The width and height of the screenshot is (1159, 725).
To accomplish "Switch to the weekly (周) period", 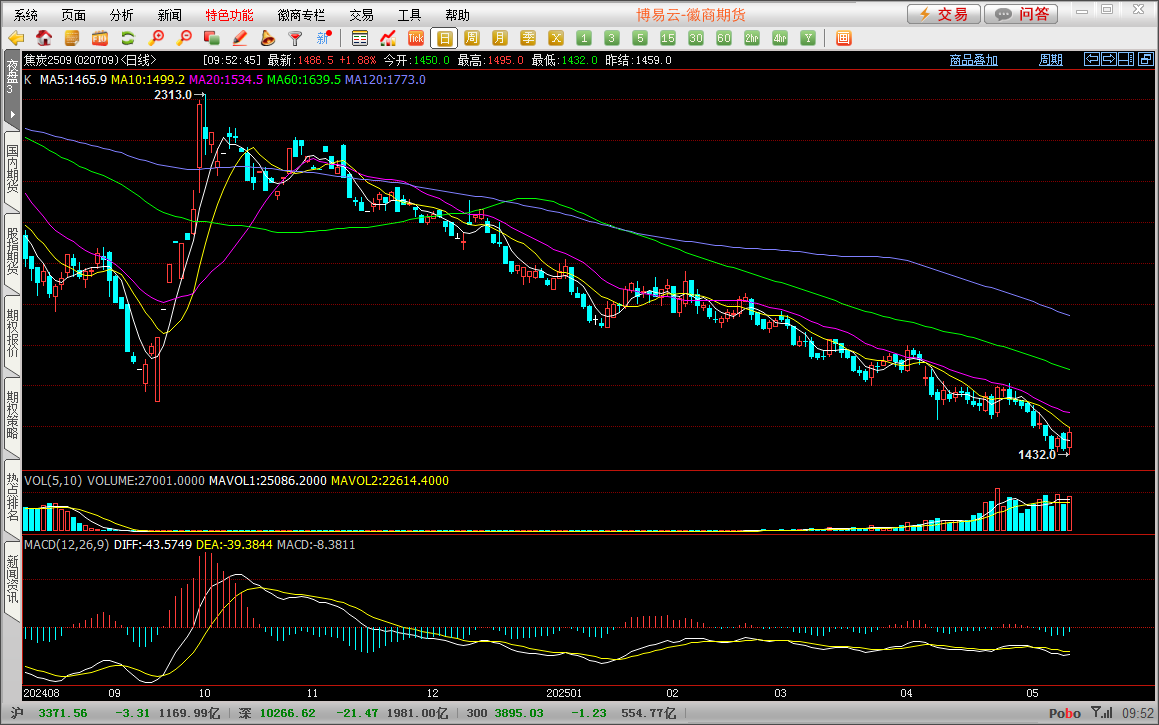I will 472,38.
